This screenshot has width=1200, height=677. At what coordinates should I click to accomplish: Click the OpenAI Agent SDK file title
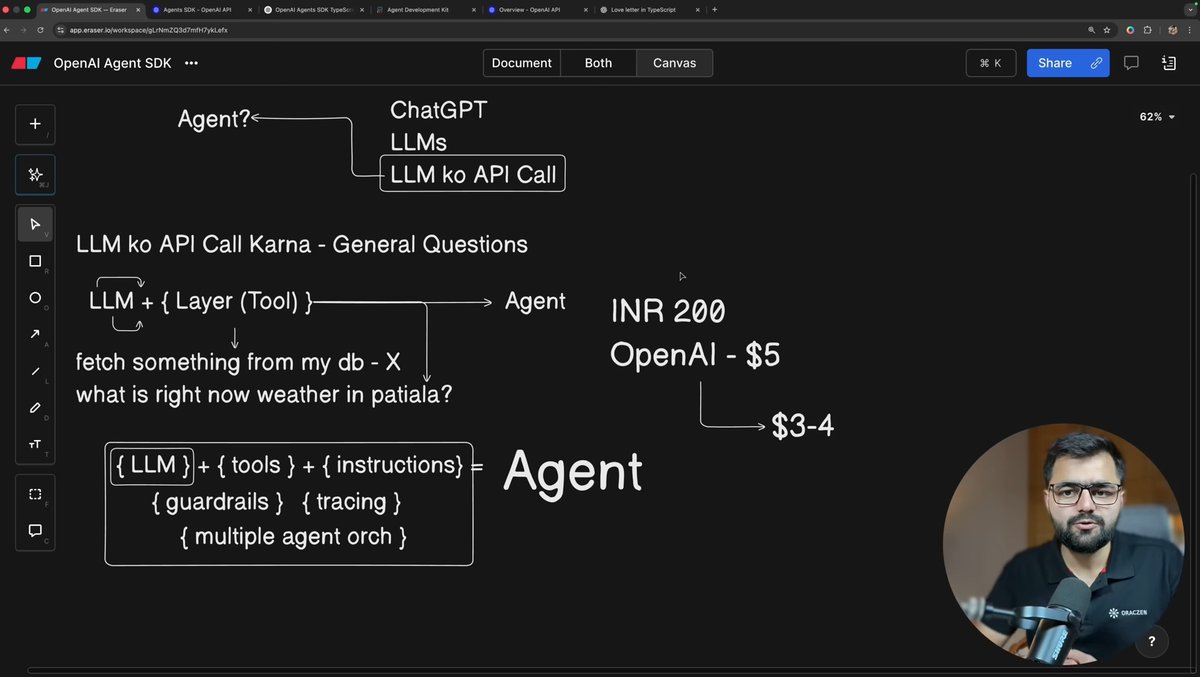tap(112, 63)
